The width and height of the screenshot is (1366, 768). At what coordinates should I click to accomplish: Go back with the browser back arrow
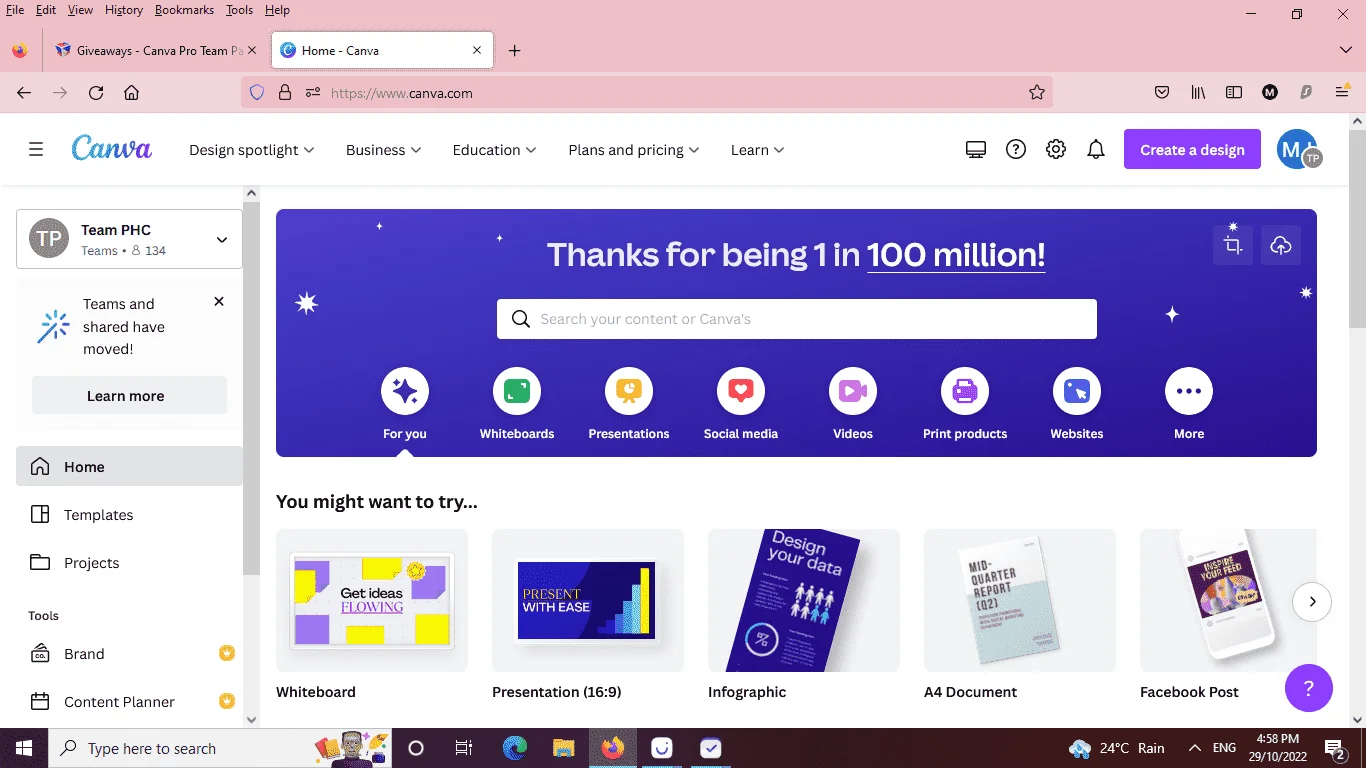click(24, 93)
